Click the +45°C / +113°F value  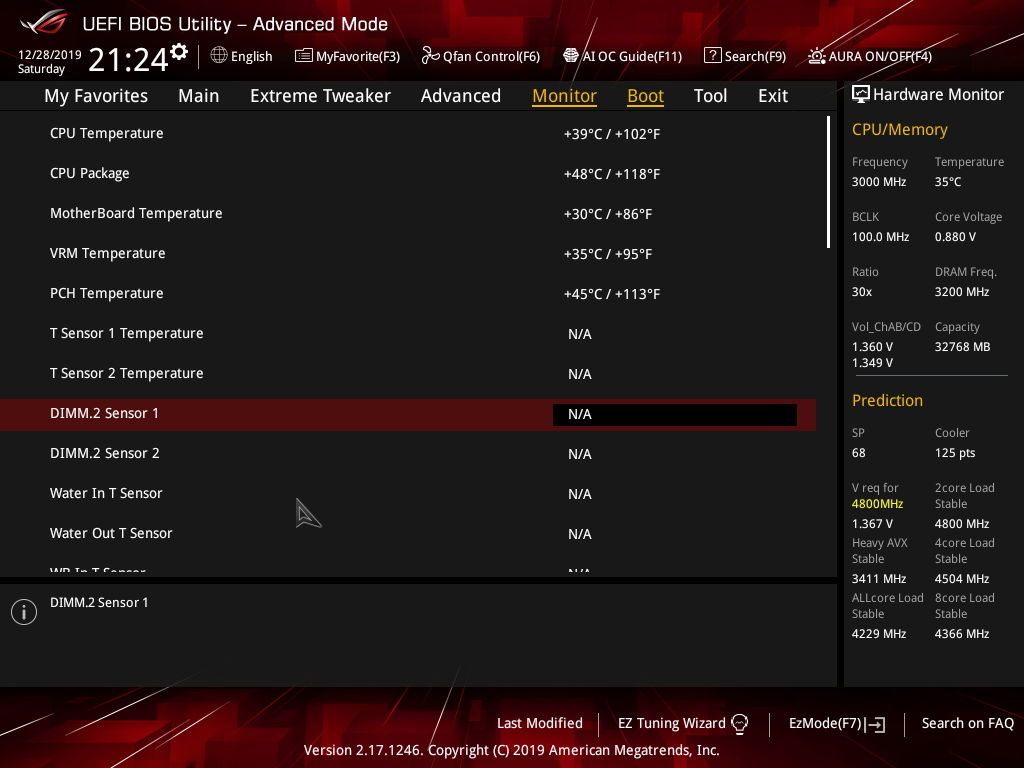point(612,295)
